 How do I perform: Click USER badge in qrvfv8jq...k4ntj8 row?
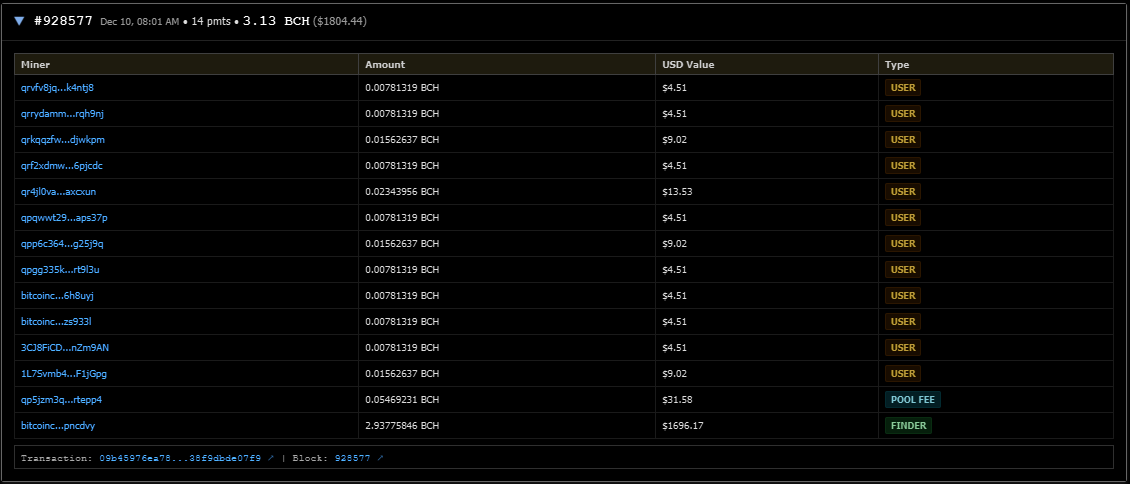[903, 88]
